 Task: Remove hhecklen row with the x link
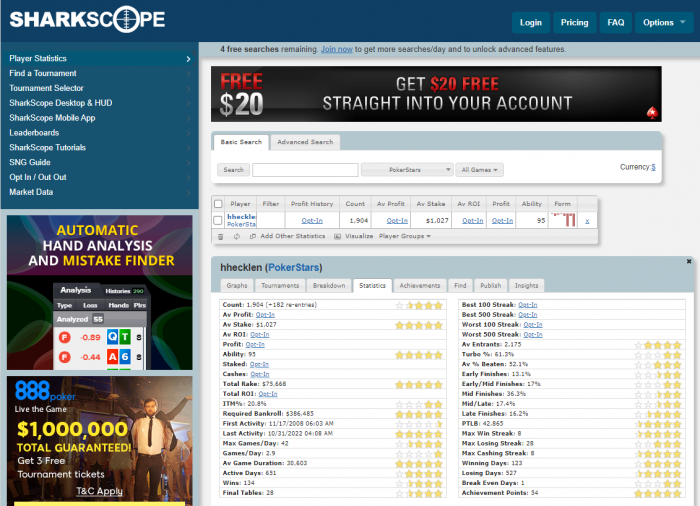[587, 221]
